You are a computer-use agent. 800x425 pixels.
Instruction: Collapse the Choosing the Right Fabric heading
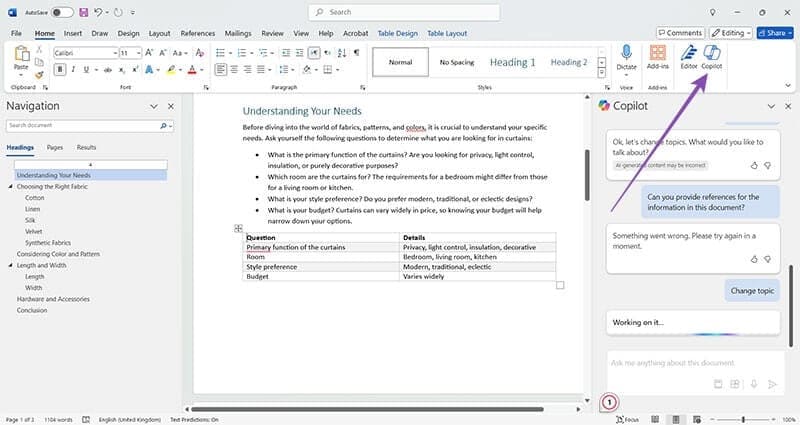10,187
